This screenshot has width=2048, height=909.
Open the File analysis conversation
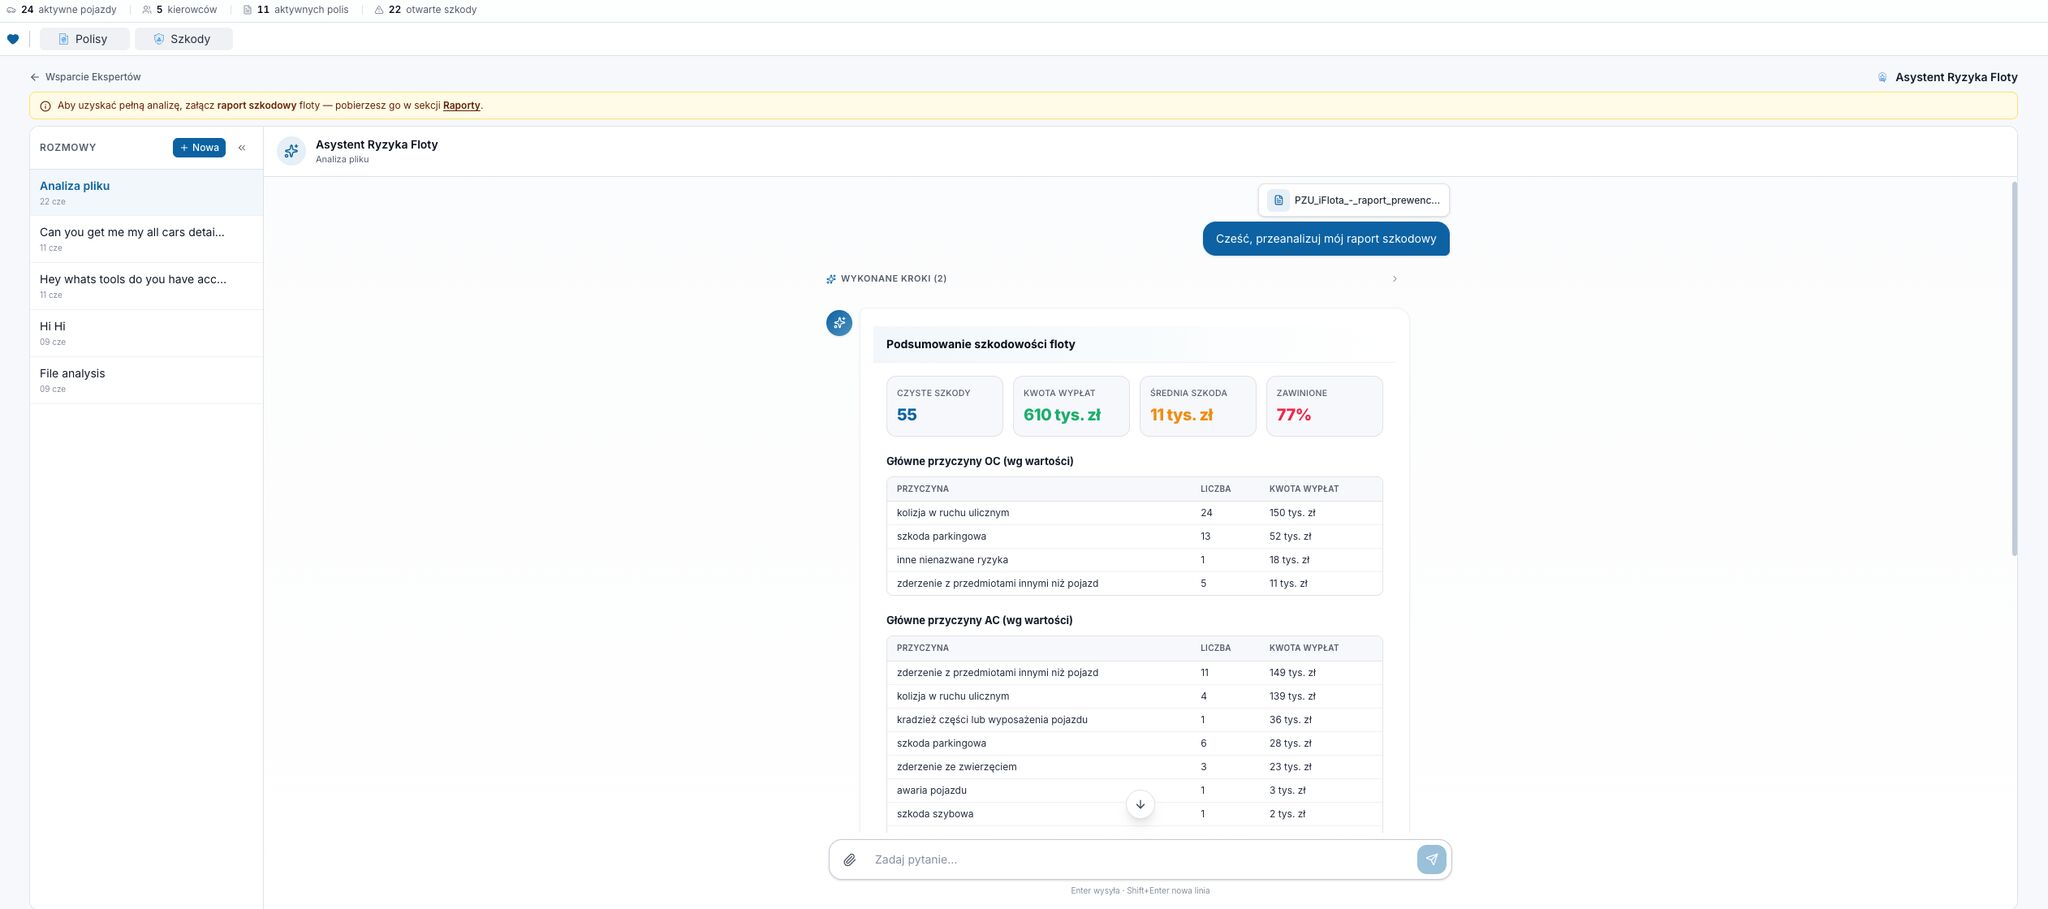click(x=146, y=380)
